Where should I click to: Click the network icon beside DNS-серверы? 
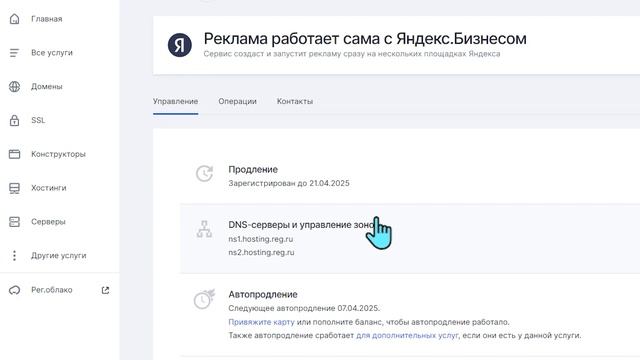204,229
